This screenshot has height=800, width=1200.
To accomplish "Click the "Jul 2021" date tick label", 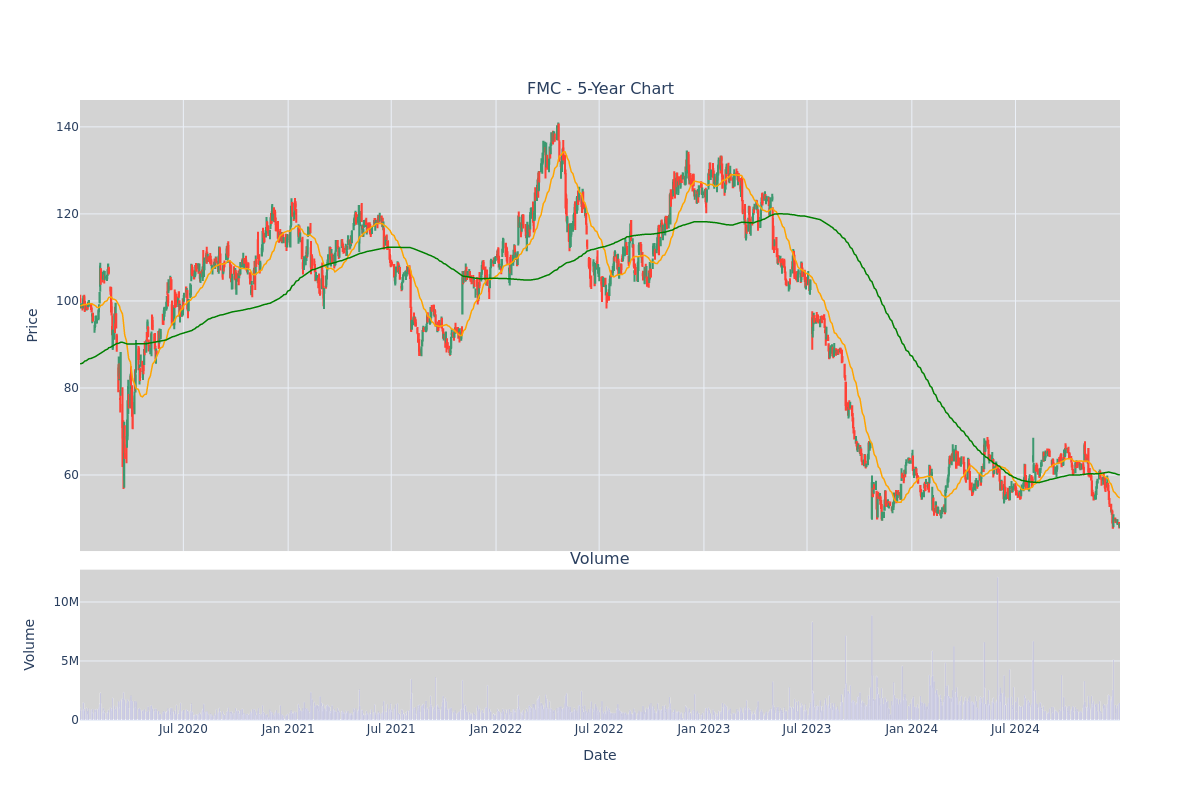I will point(391,729).
